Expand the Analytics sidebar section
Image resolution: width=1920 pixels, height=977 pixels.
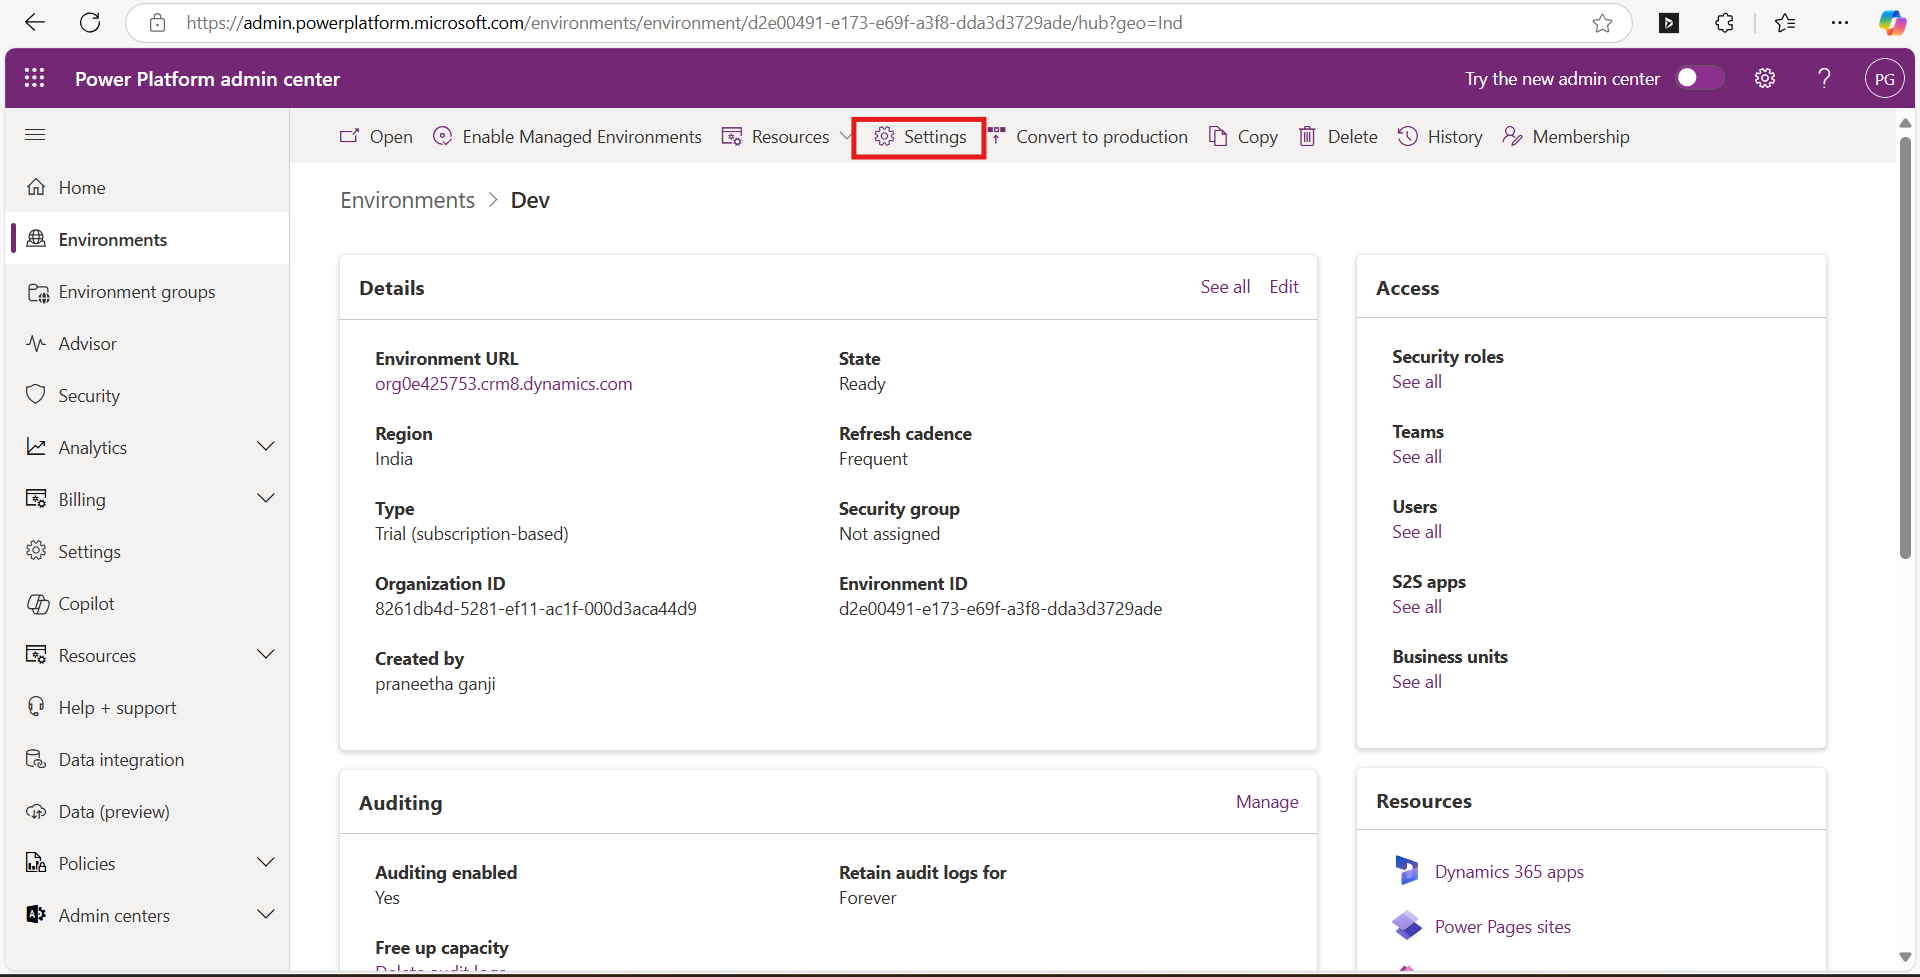pos(266,447)
